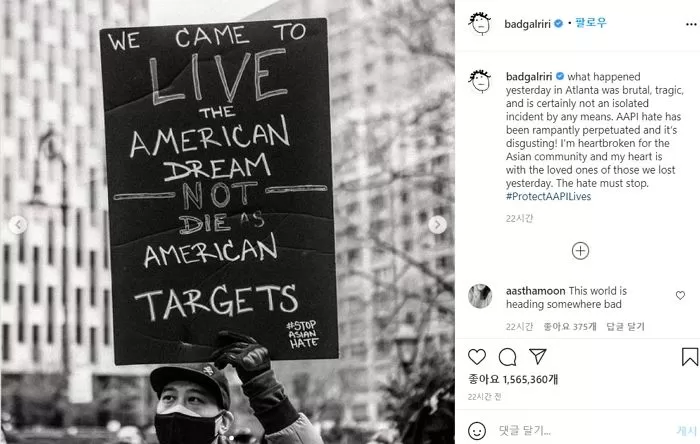Click aasthamoon username in comment
Screen dimensions: 700x444
click(535, 291)
